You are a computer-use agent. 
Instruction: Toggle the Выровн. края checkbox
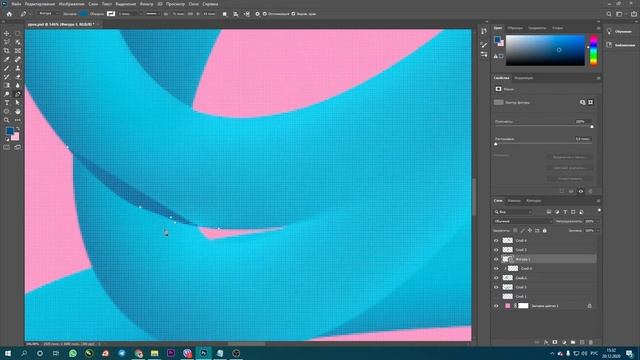click(293, 14)
